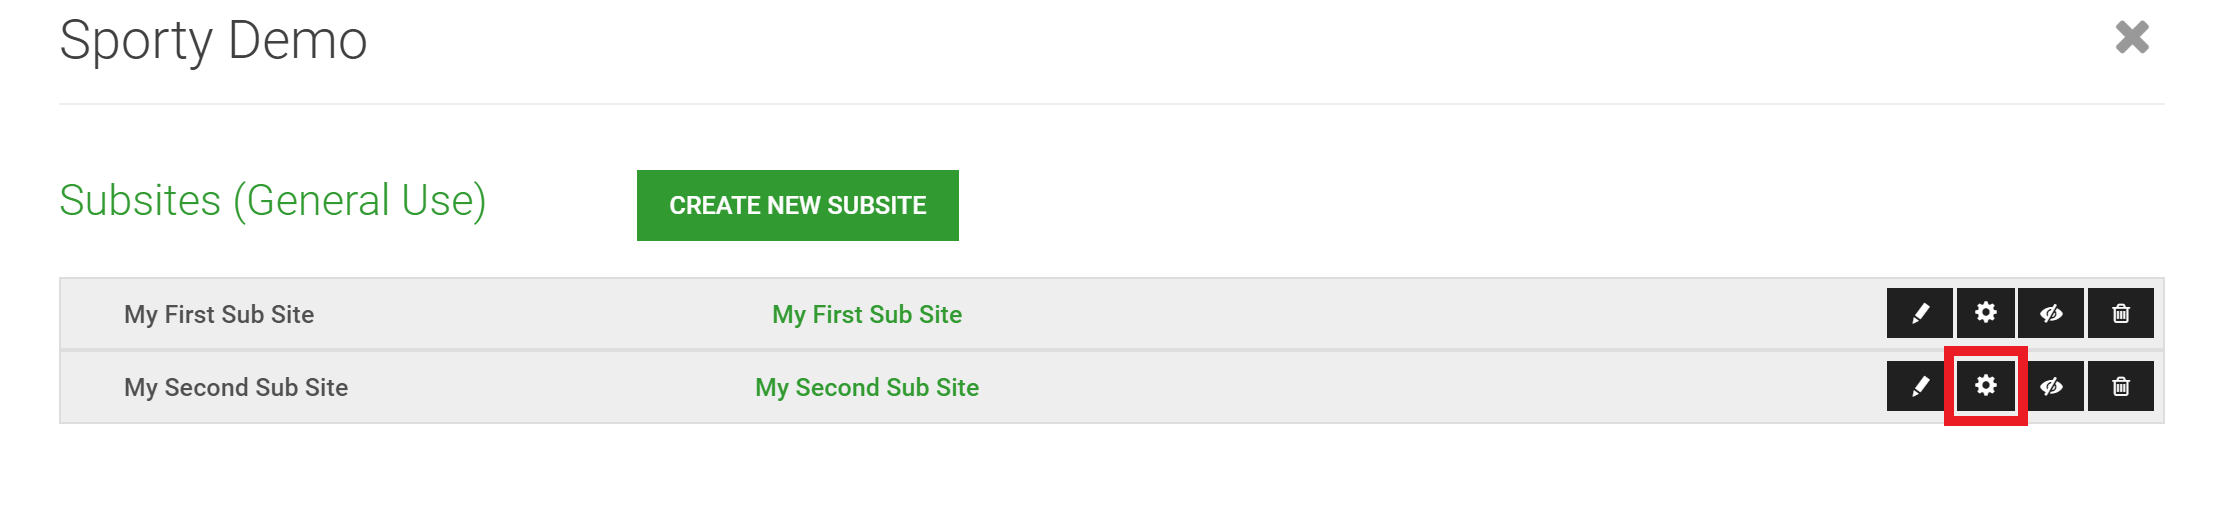Screen dimensions: 2229x512
Task: Click the Create New Subsite button
Action: point(797,205)
